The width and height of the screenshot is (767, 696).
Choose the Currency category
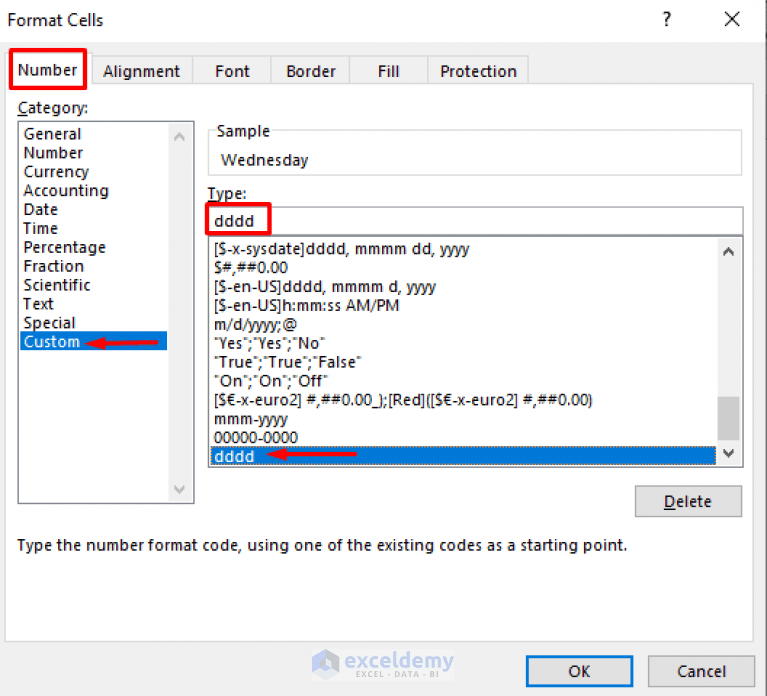pos(94,172)
